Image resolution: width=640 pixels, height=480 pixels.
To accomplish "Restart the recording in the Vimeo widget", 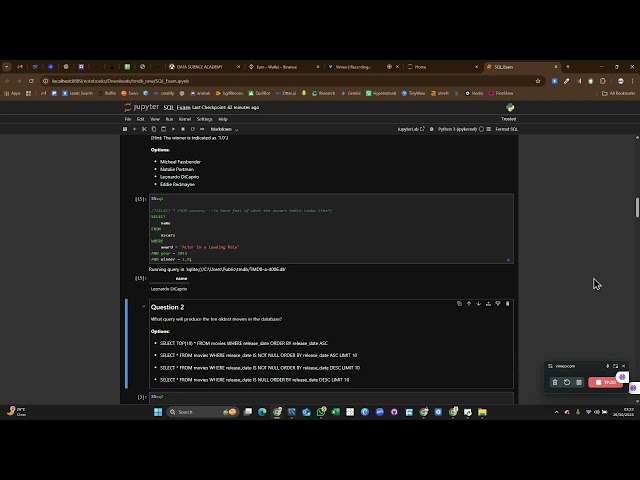I will (567, 382).
